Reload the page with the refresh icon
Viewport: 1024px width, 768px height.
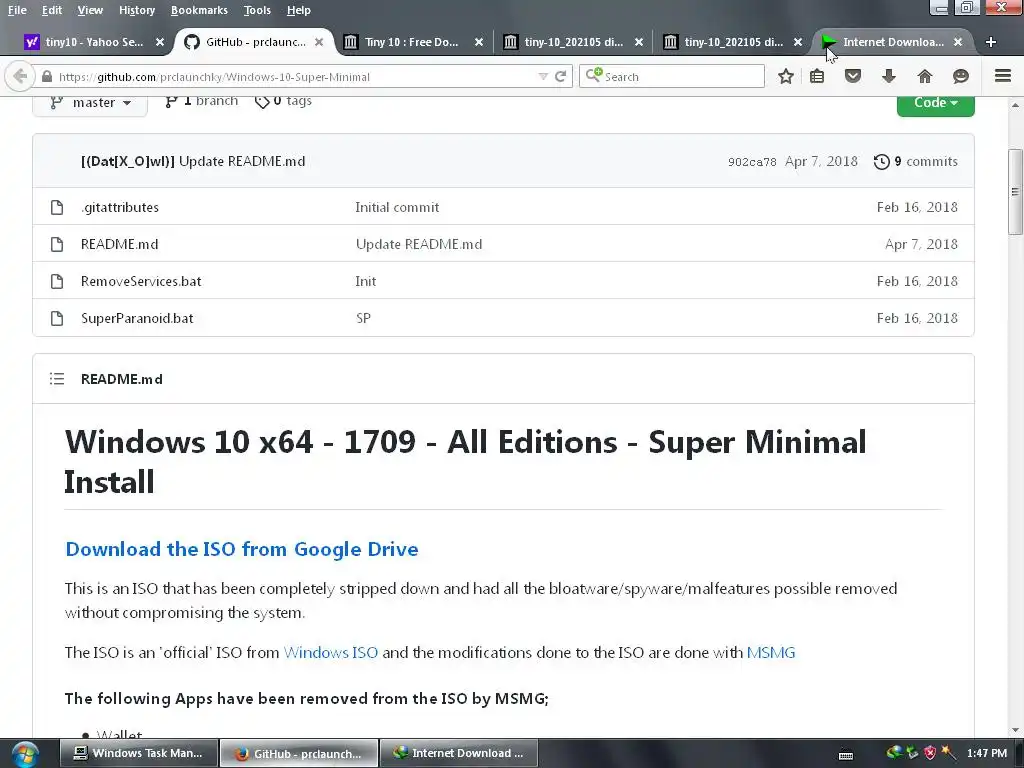coord(560,76)
